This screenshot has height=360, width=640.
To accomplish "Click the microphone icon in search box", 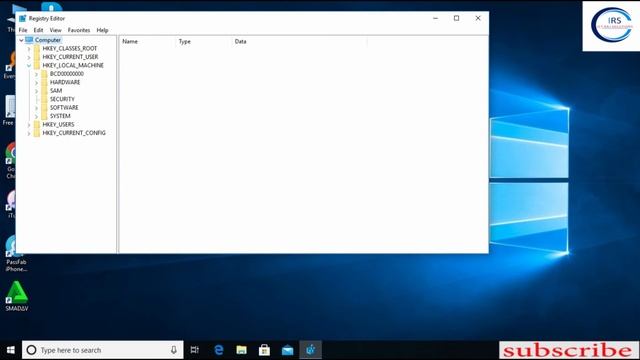I will (174, 350).
